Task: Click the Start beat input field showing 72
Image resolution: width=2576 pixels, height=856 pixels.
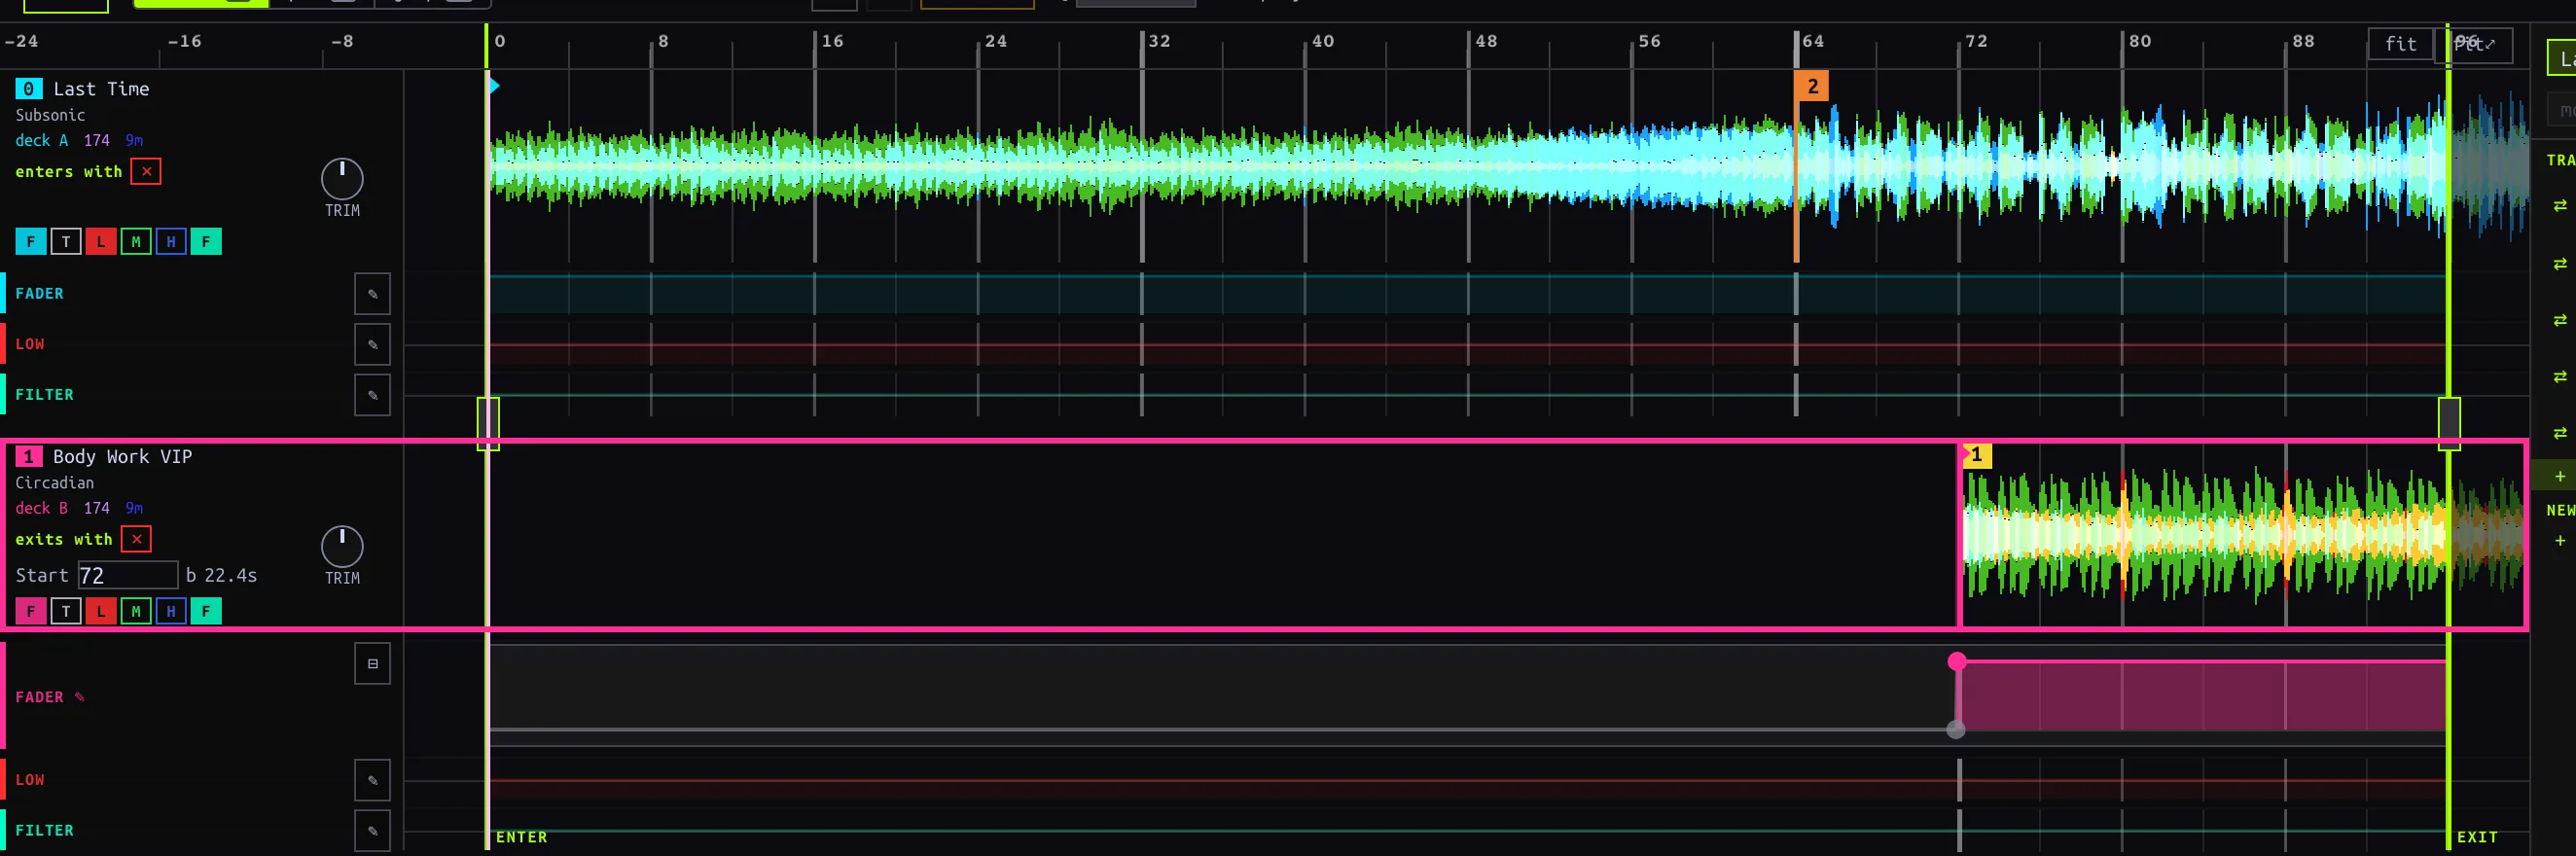Action: pos(128,575)
